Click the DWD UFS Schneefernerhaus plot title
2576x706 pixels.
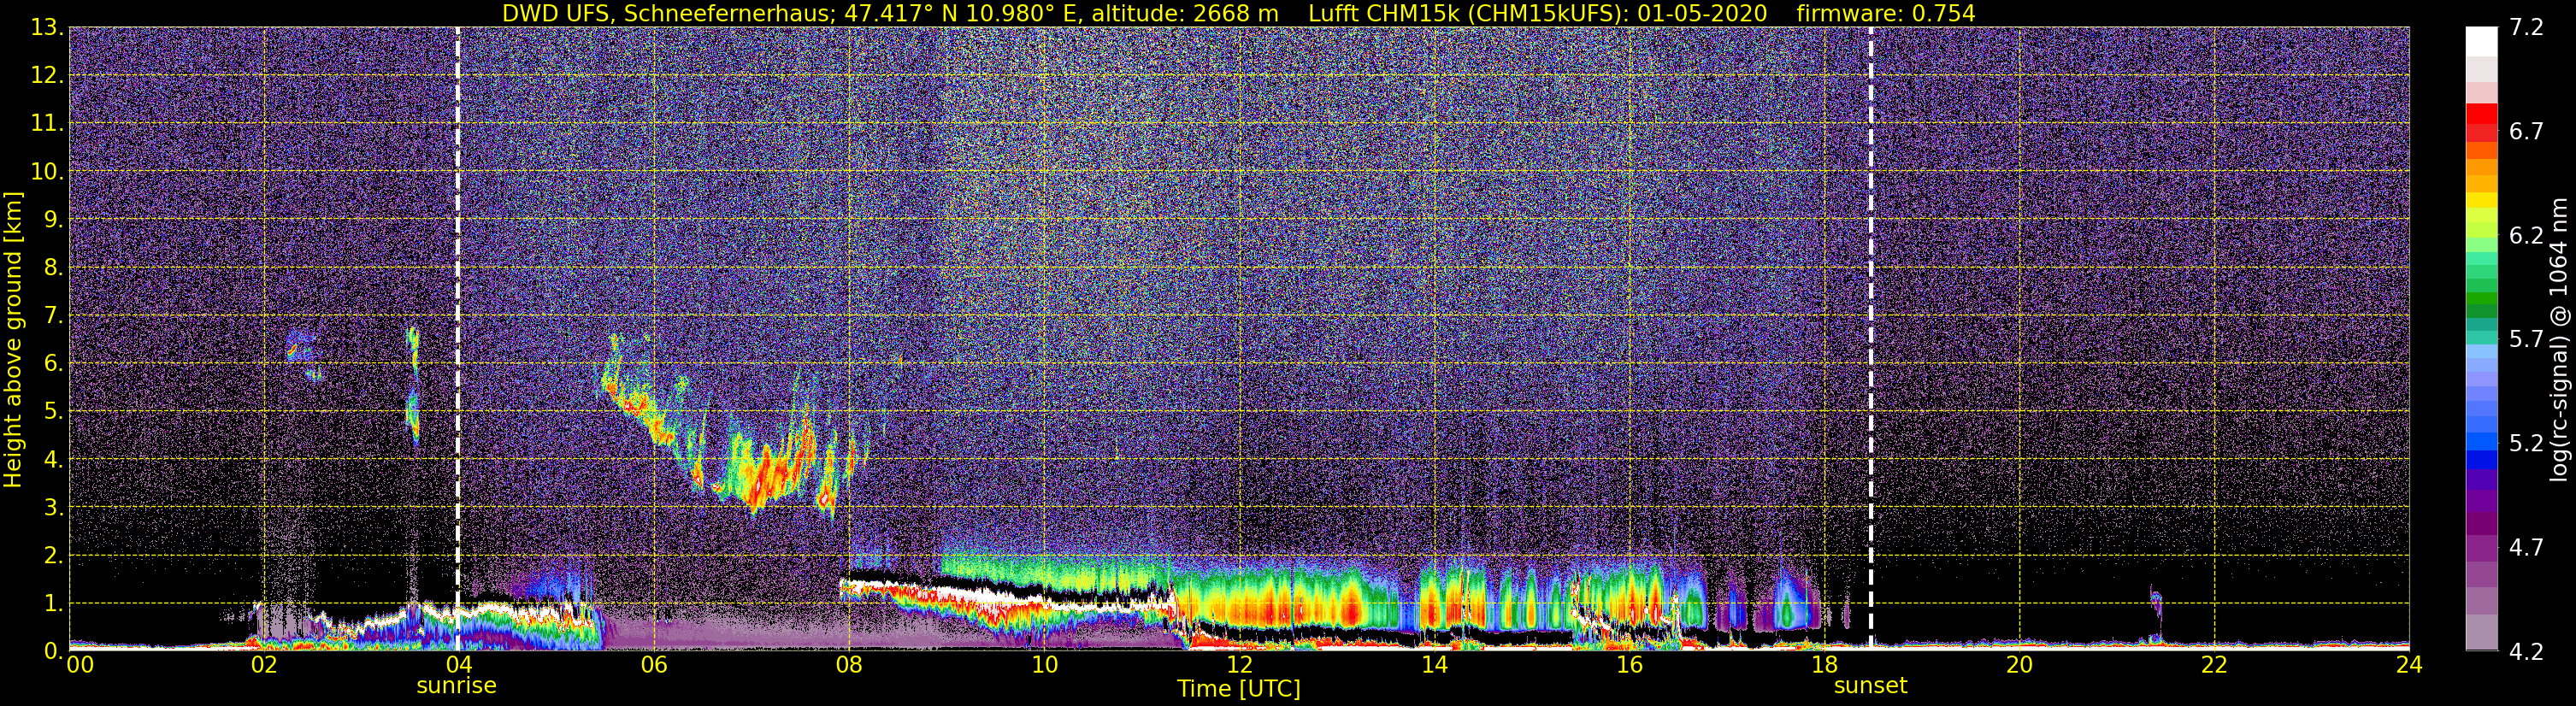[x=1238, y=13]
